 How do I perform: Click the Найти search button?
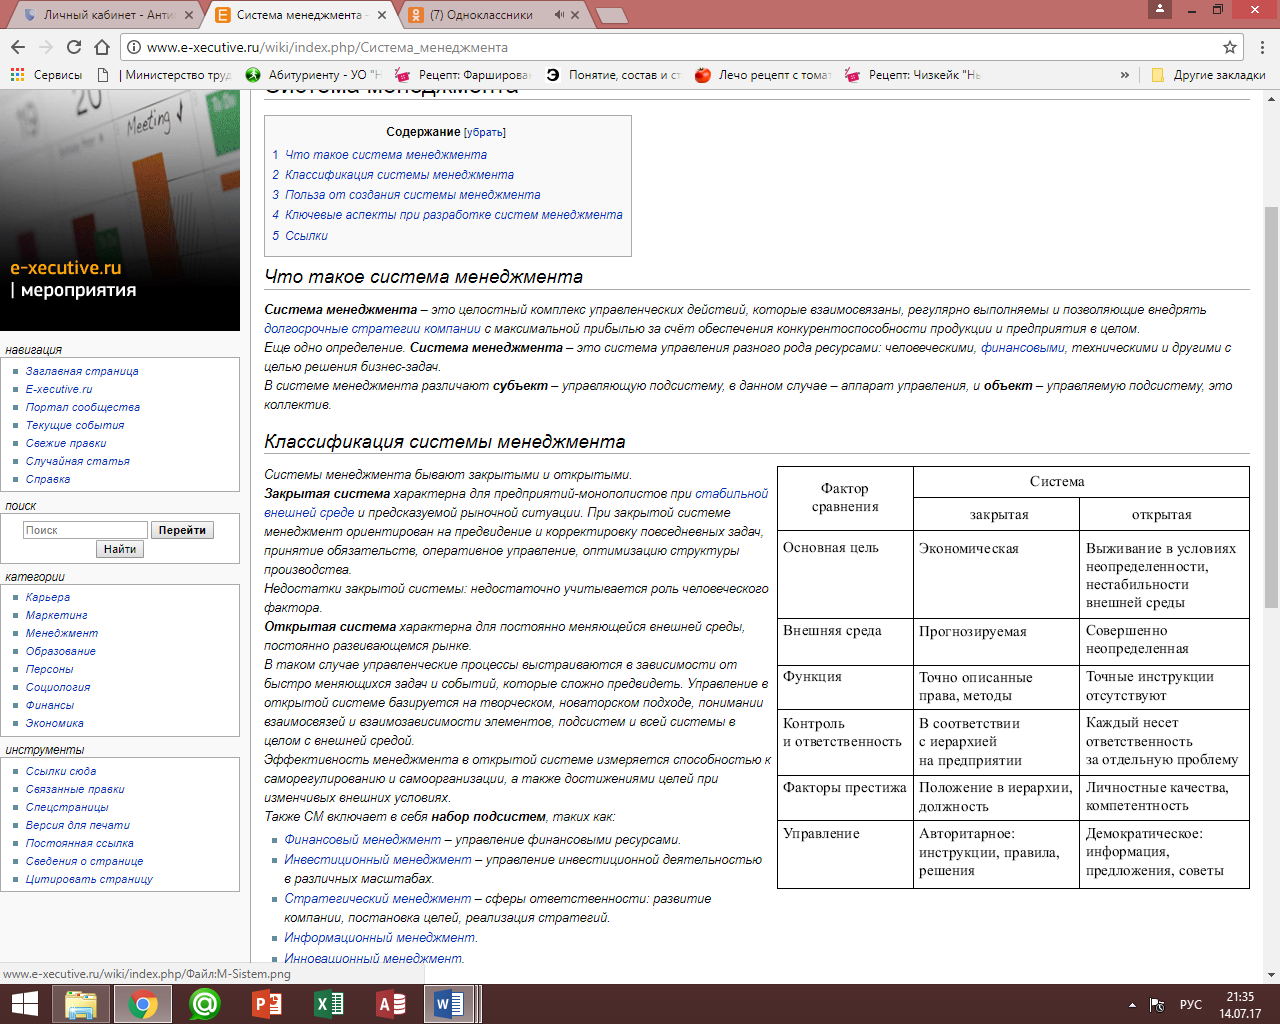(x=120, y=549)
